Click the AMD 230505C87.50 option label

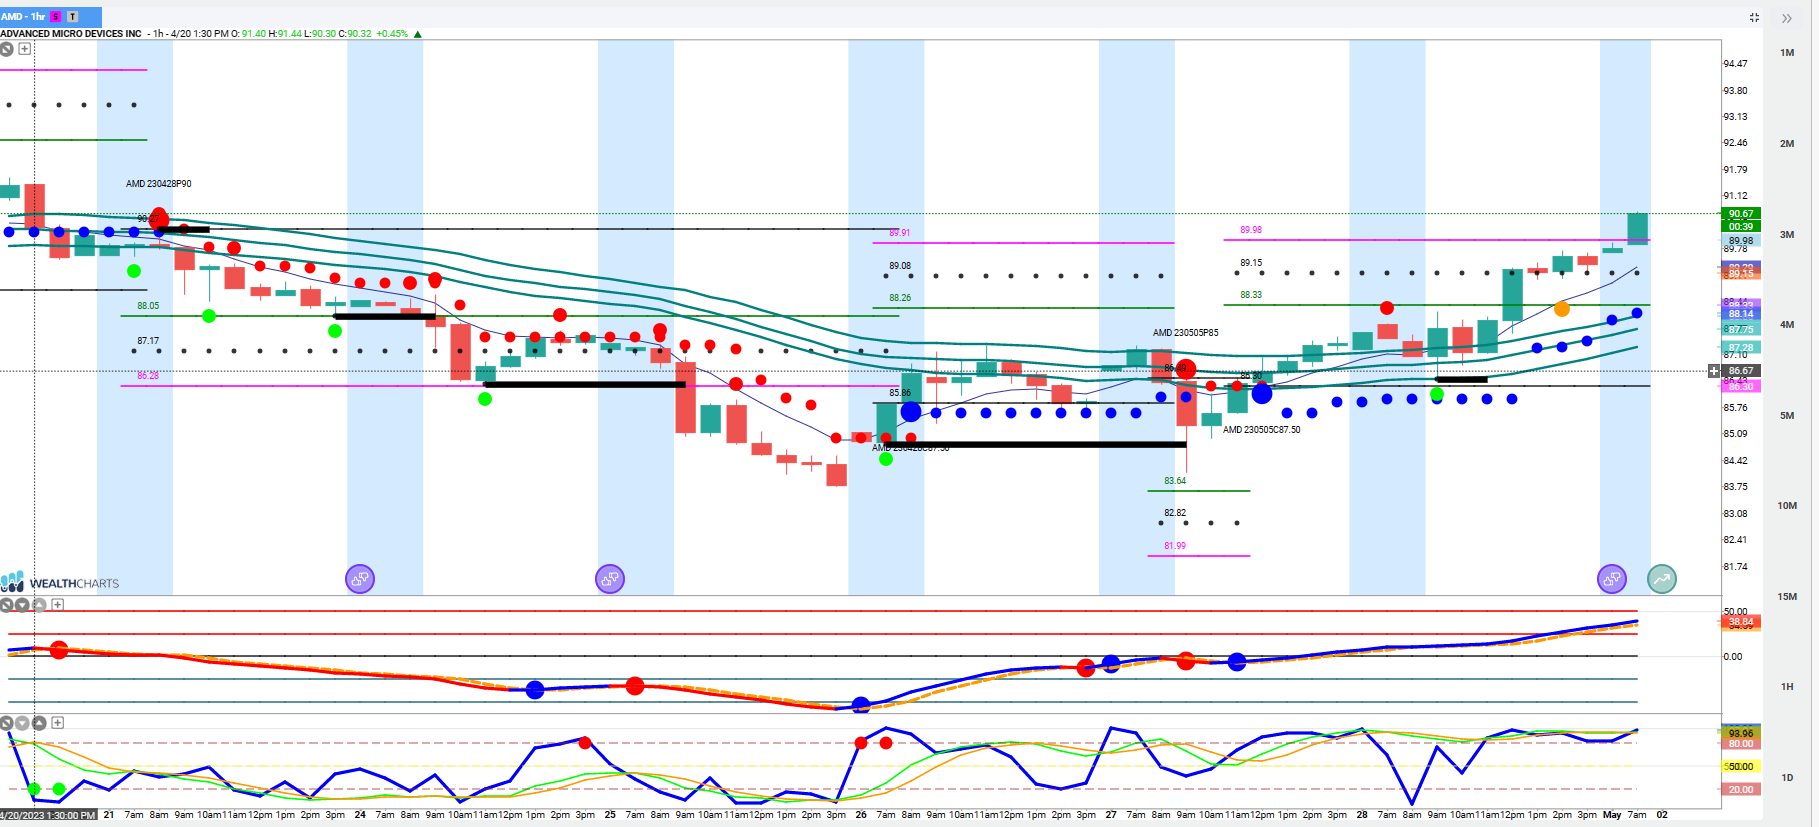click(x=1262, y=430)
